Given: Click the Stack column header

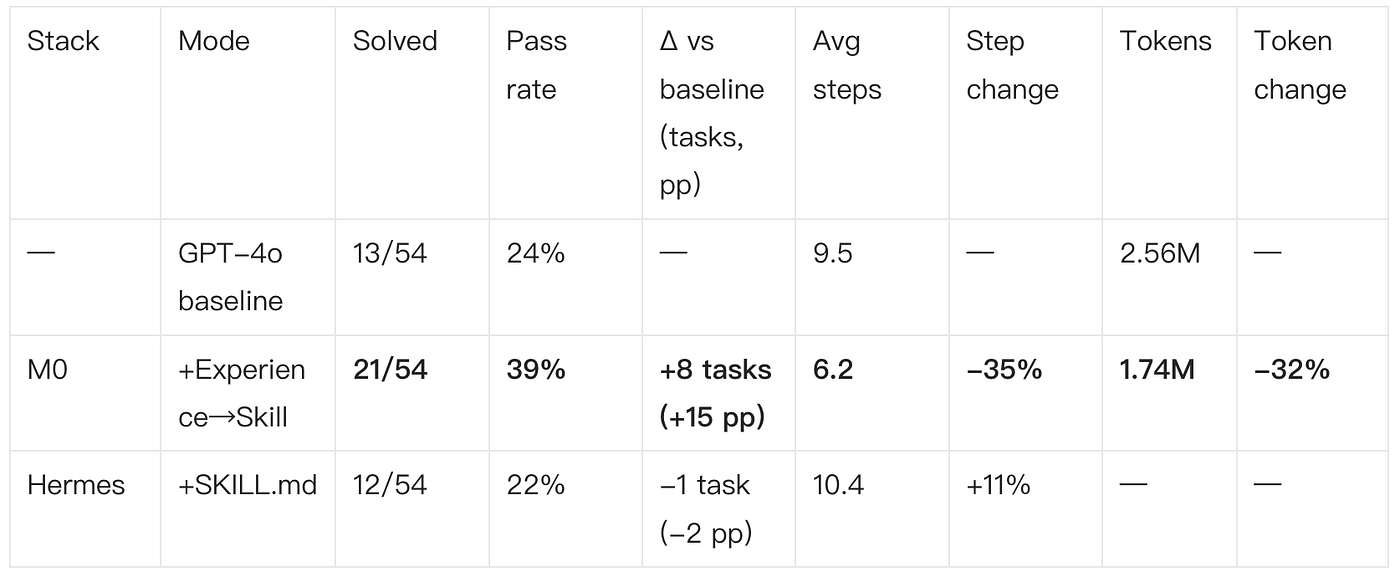Looking at the screenshot, I should point(63,41).
